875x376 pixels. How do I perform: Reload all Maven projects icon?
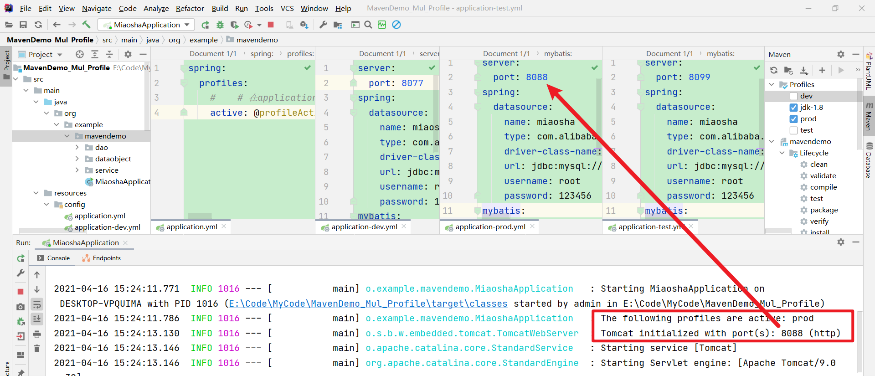[x=773, y=70]
